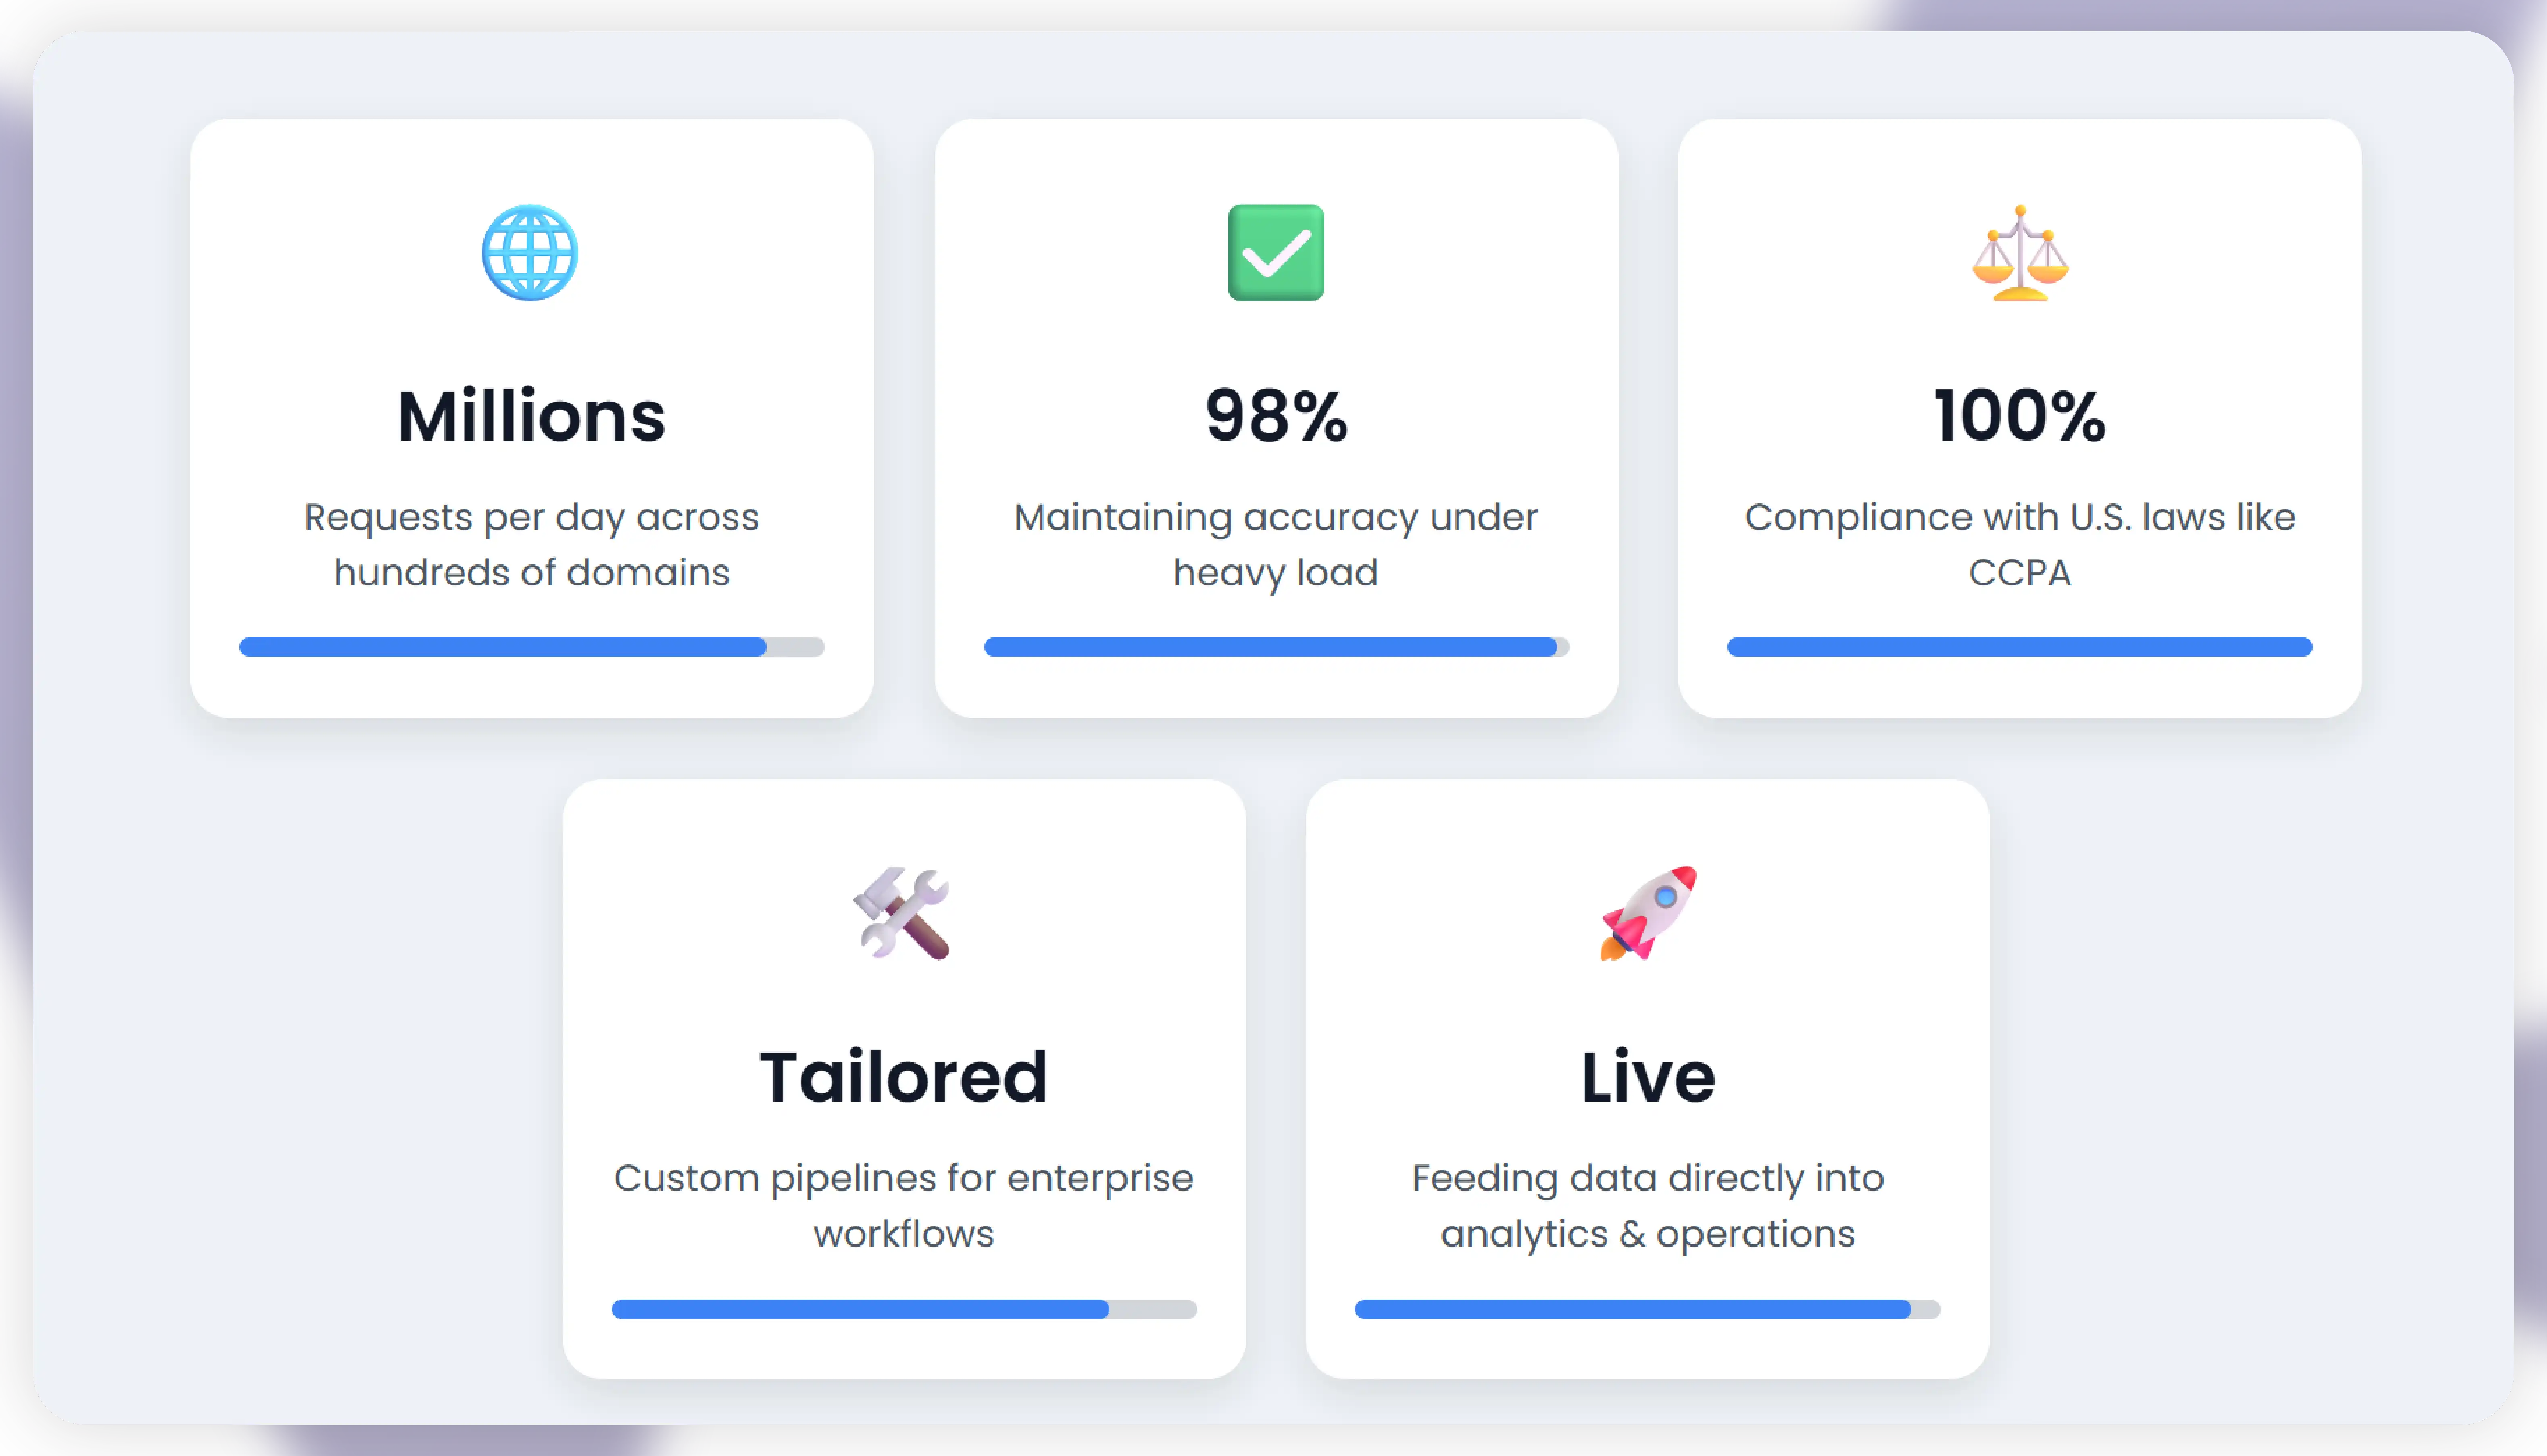Viewport: 2547px width, 1456px height.
Task: Select the 98% heading
Action: [1276, 416]
